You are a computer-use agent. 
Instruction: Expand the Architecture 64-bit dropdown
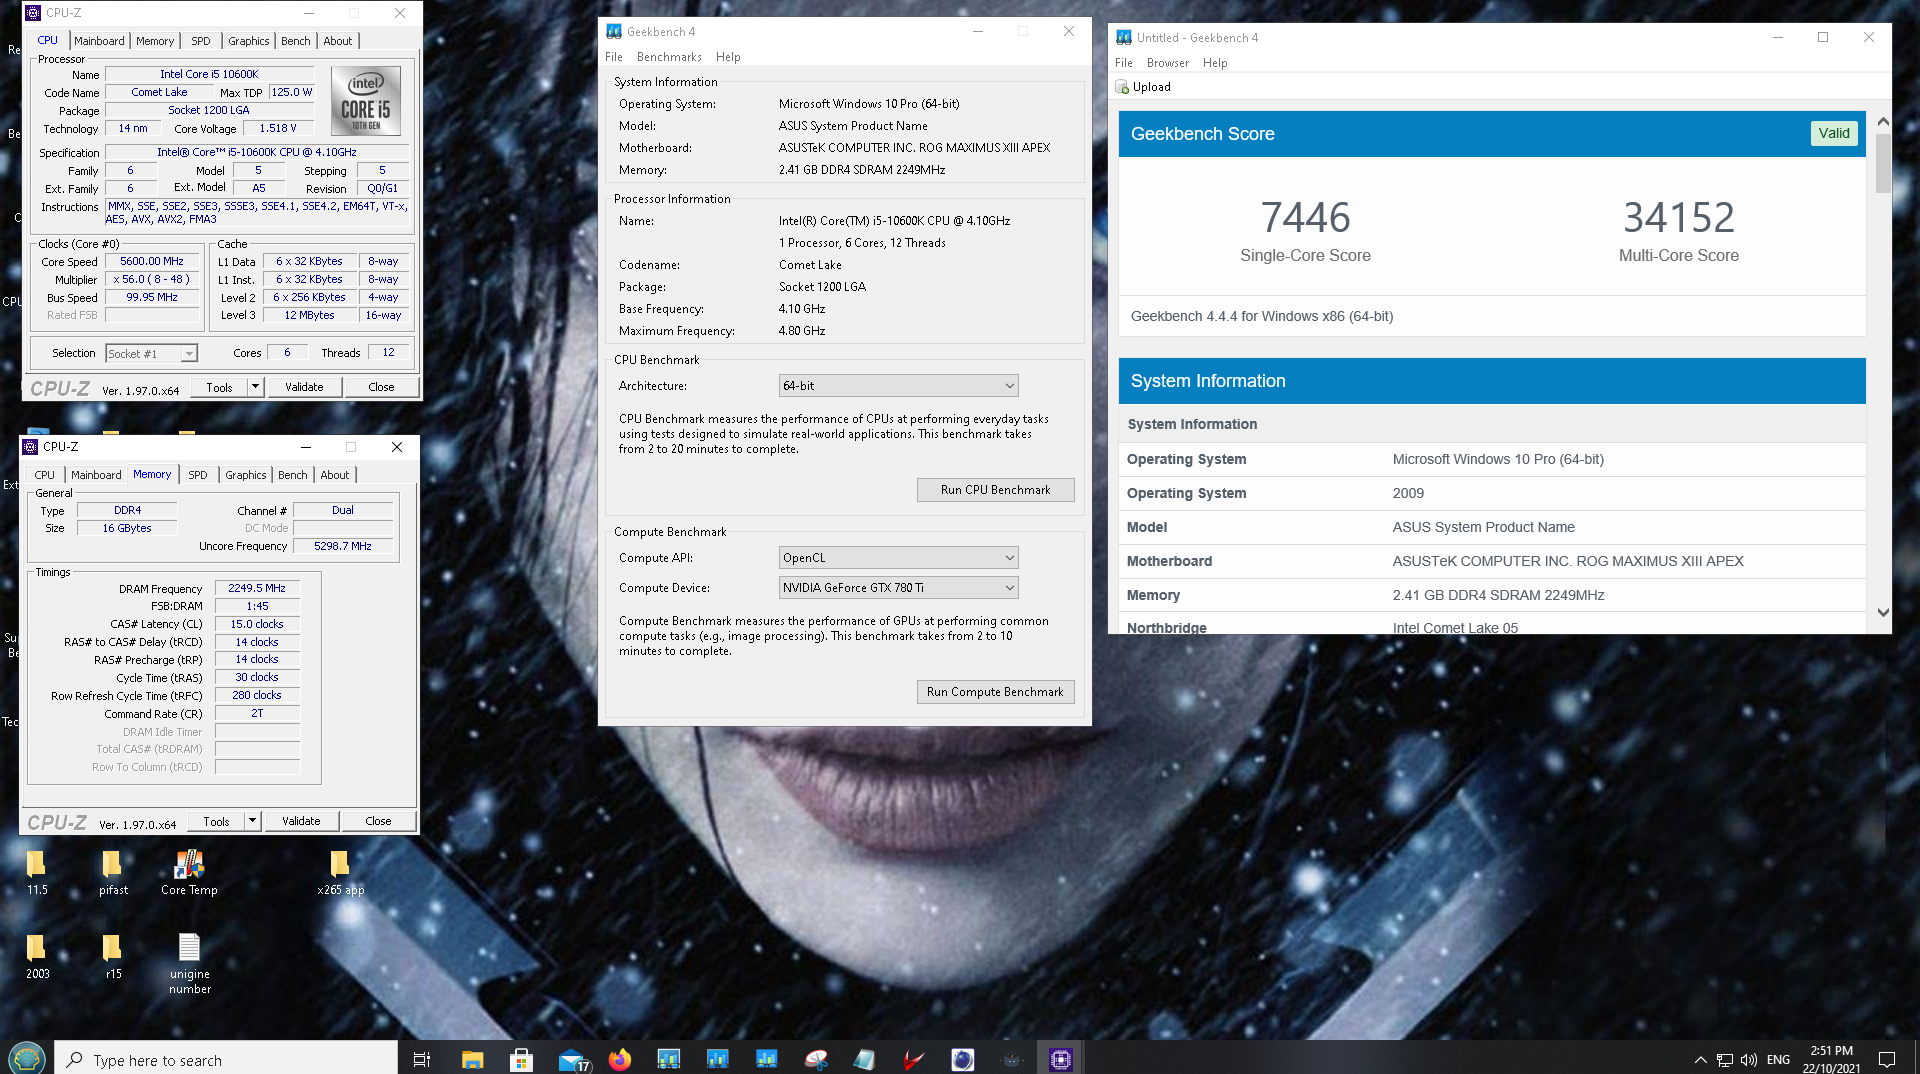click(898, 386)
